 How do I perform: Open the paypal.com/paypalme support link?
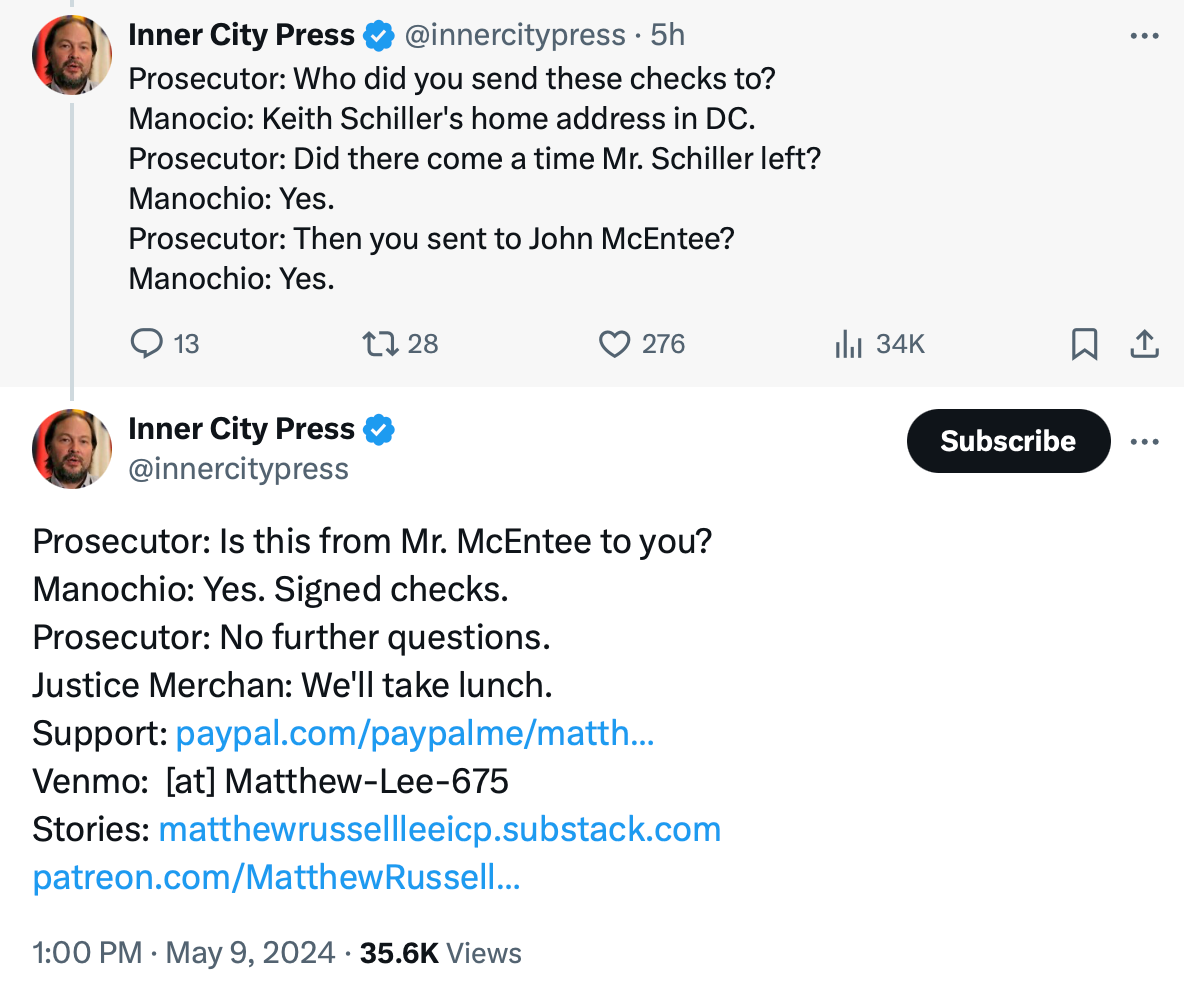tap(414, 732)
